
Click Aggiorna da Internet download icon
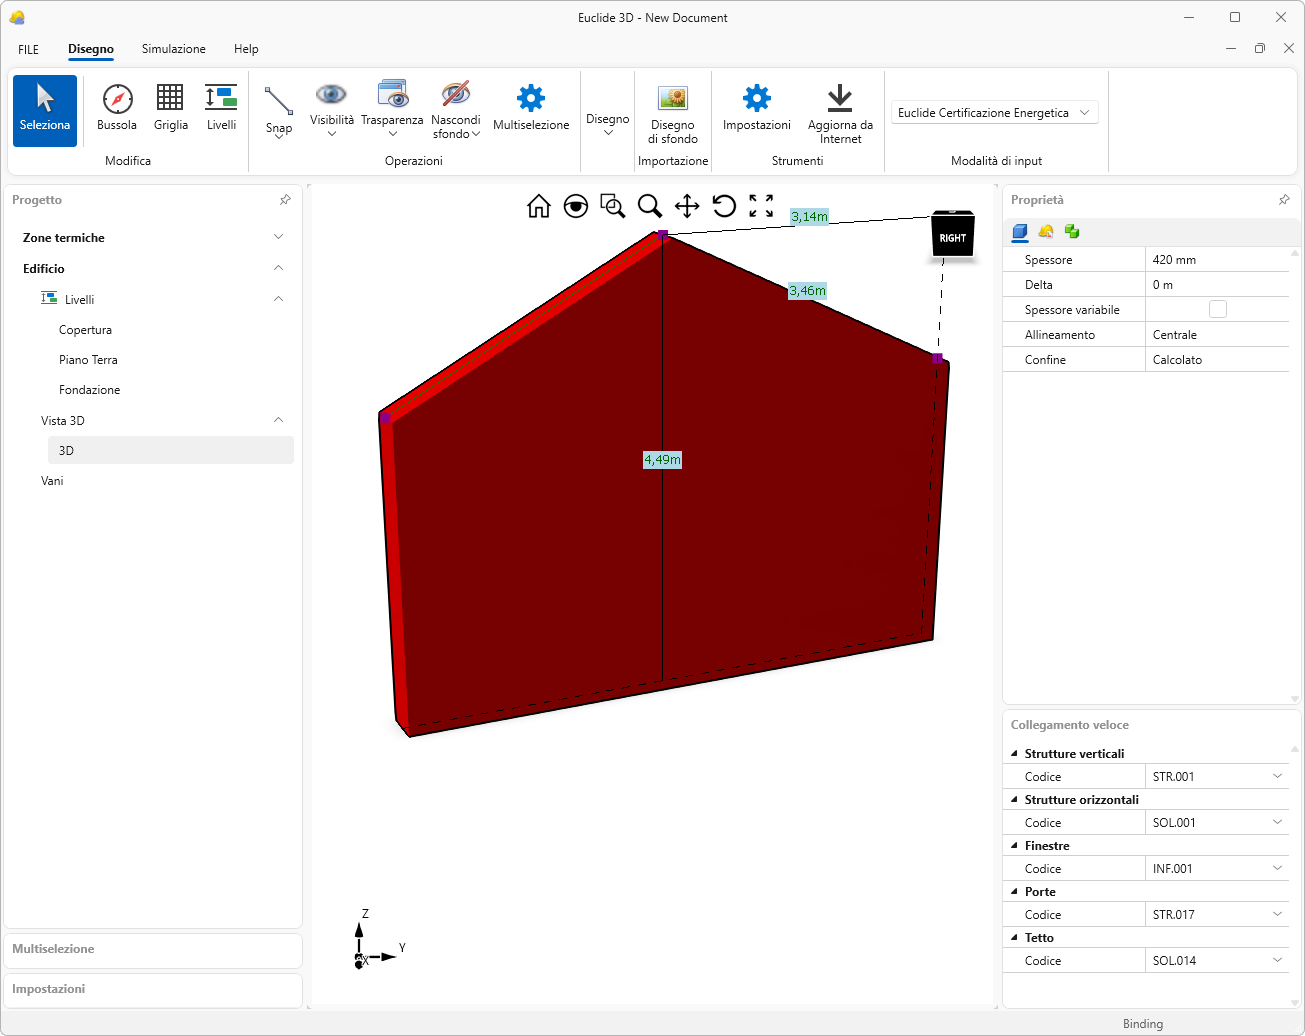click(840, 99)
